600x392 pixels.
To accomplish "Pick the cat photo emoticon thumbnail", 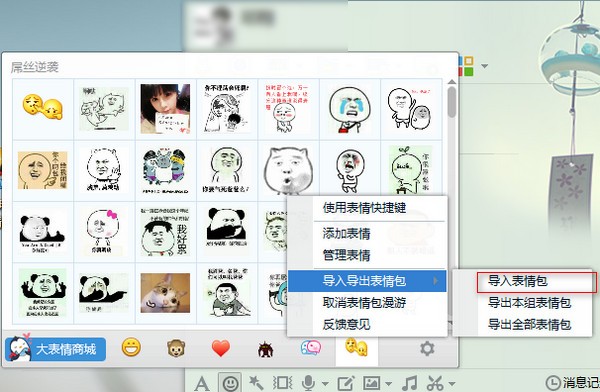I will click(165, 293).
